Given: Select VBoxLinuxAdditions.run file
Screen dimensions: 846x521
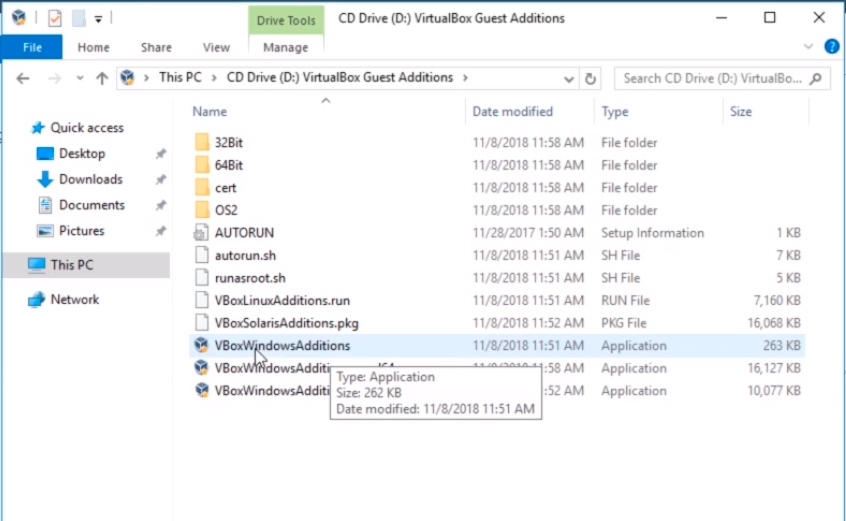Looking at the screenshot, I should point(282,300).
